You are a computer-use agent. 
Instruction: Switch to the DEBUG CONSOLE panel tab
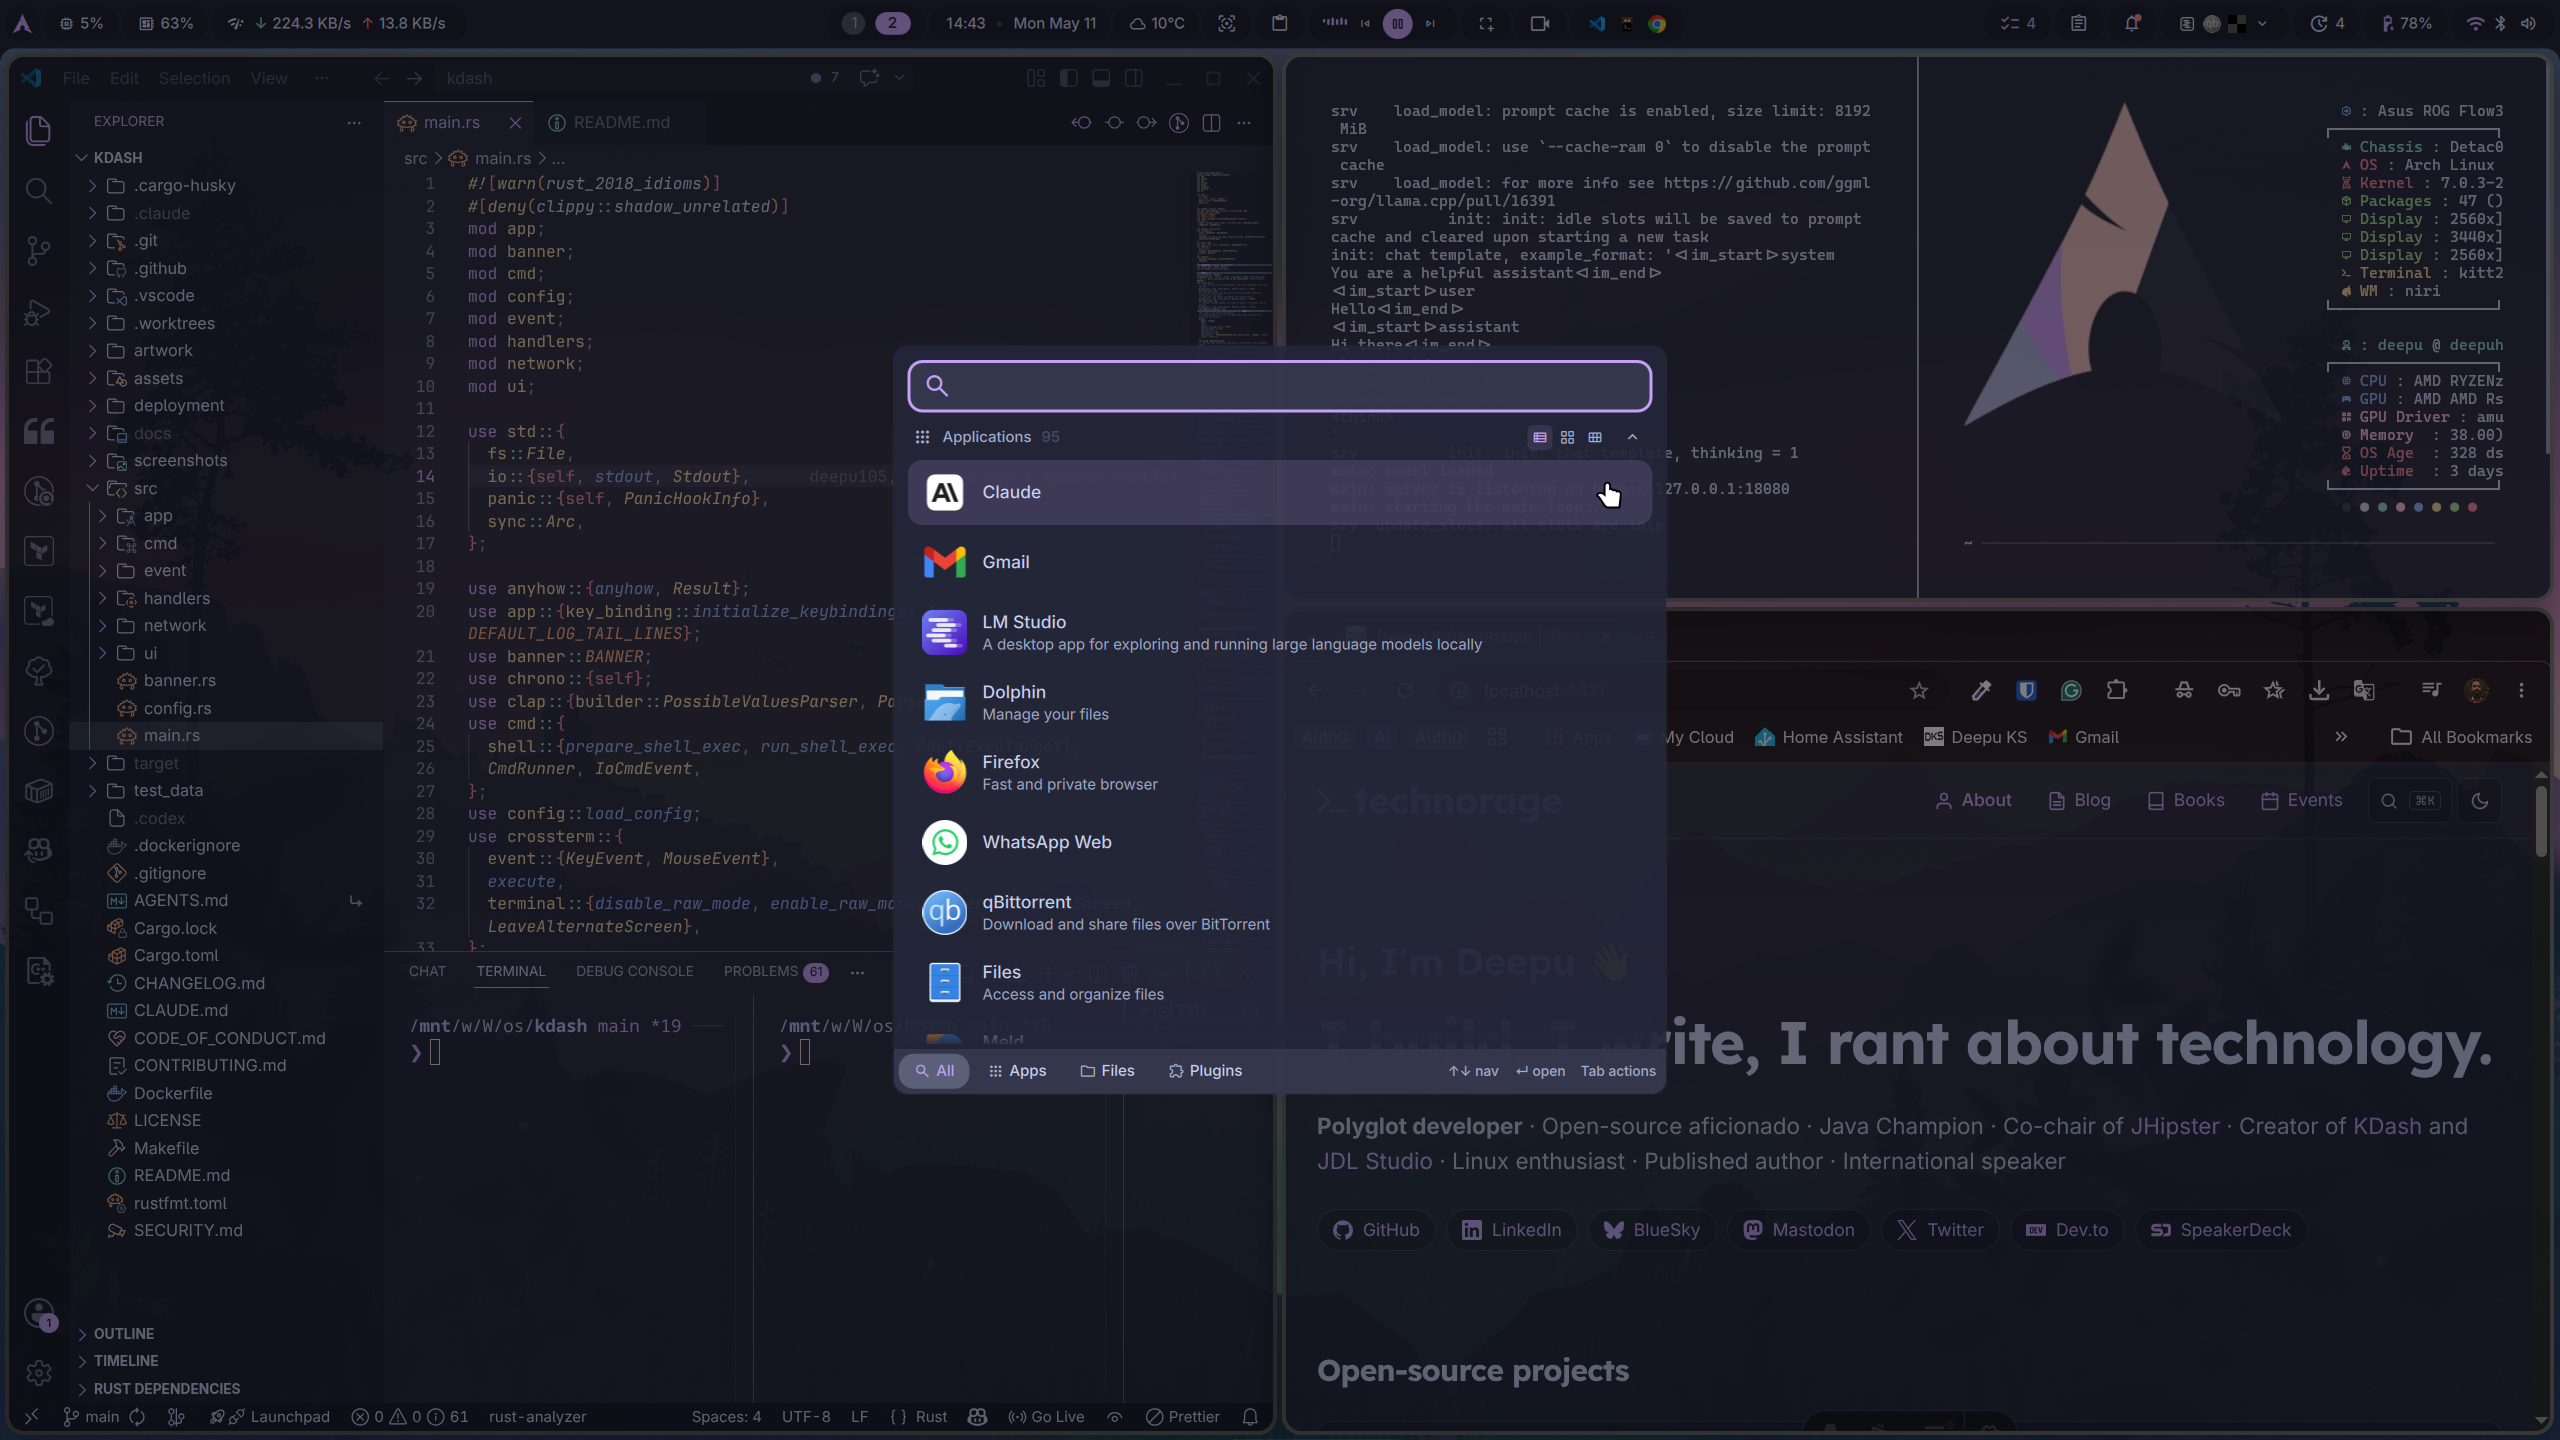634,972
